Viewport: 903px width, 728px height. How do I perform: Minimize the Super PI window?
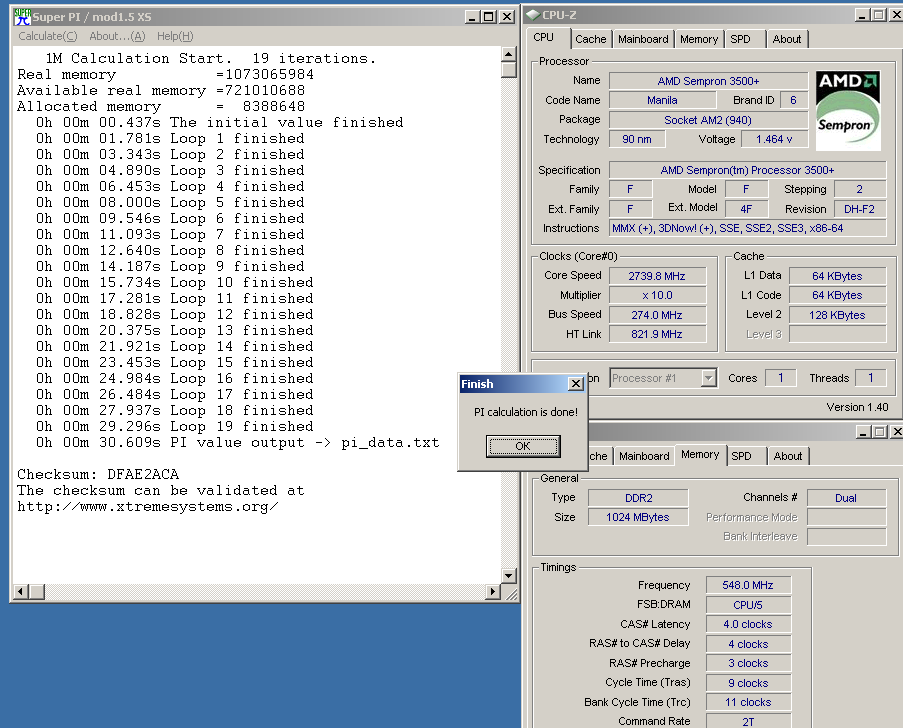(x=472, y=17)
